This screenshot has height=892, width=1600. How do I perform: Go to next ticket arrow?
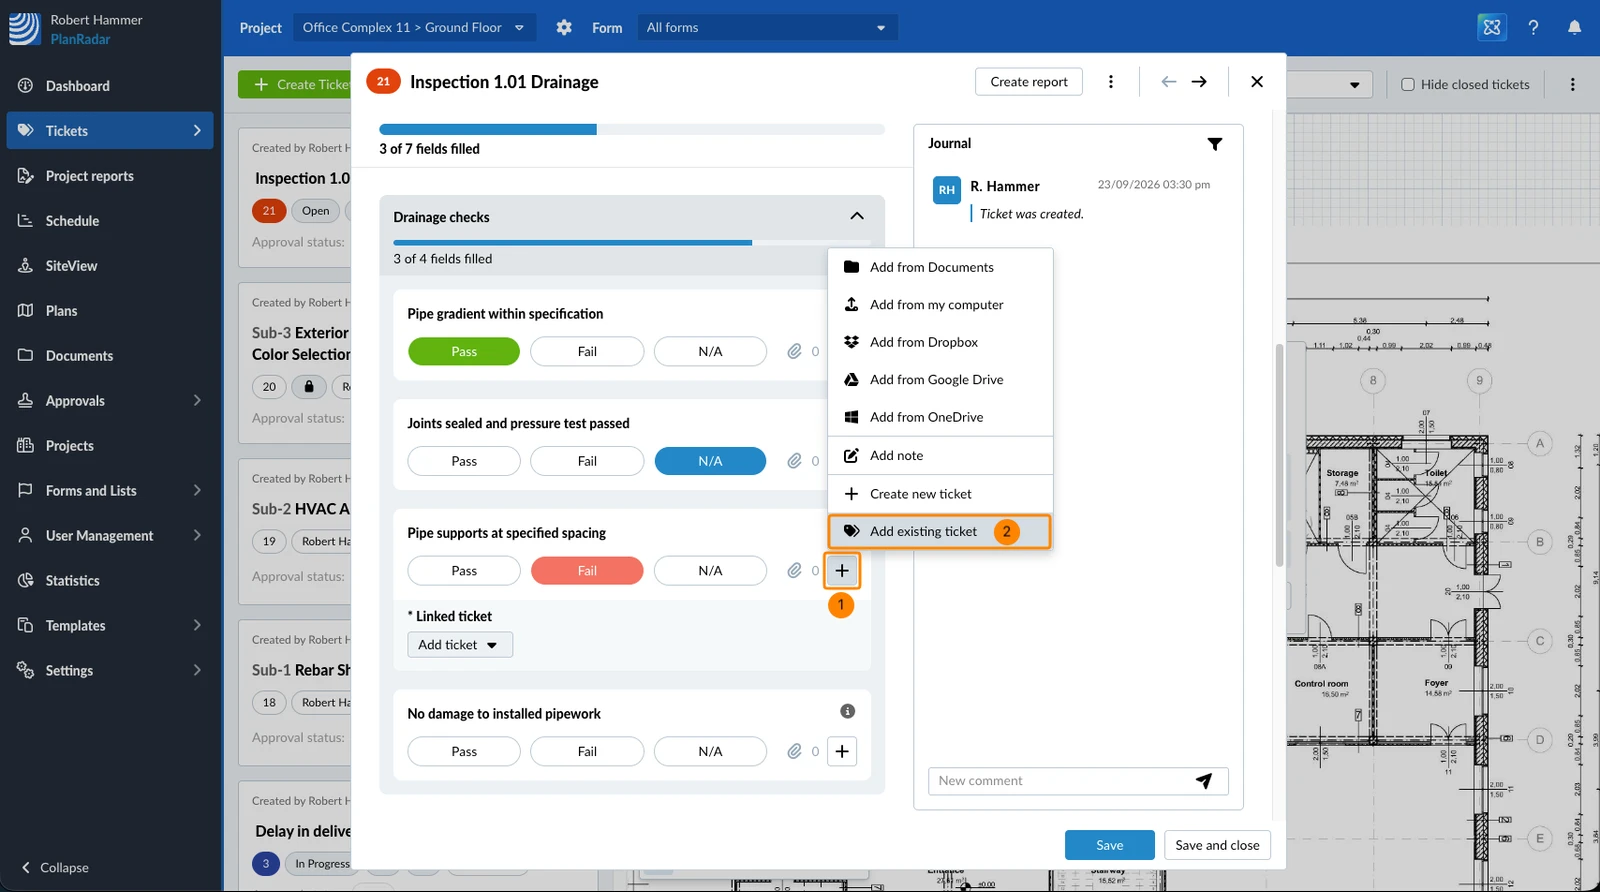[x=1199, y=82]
